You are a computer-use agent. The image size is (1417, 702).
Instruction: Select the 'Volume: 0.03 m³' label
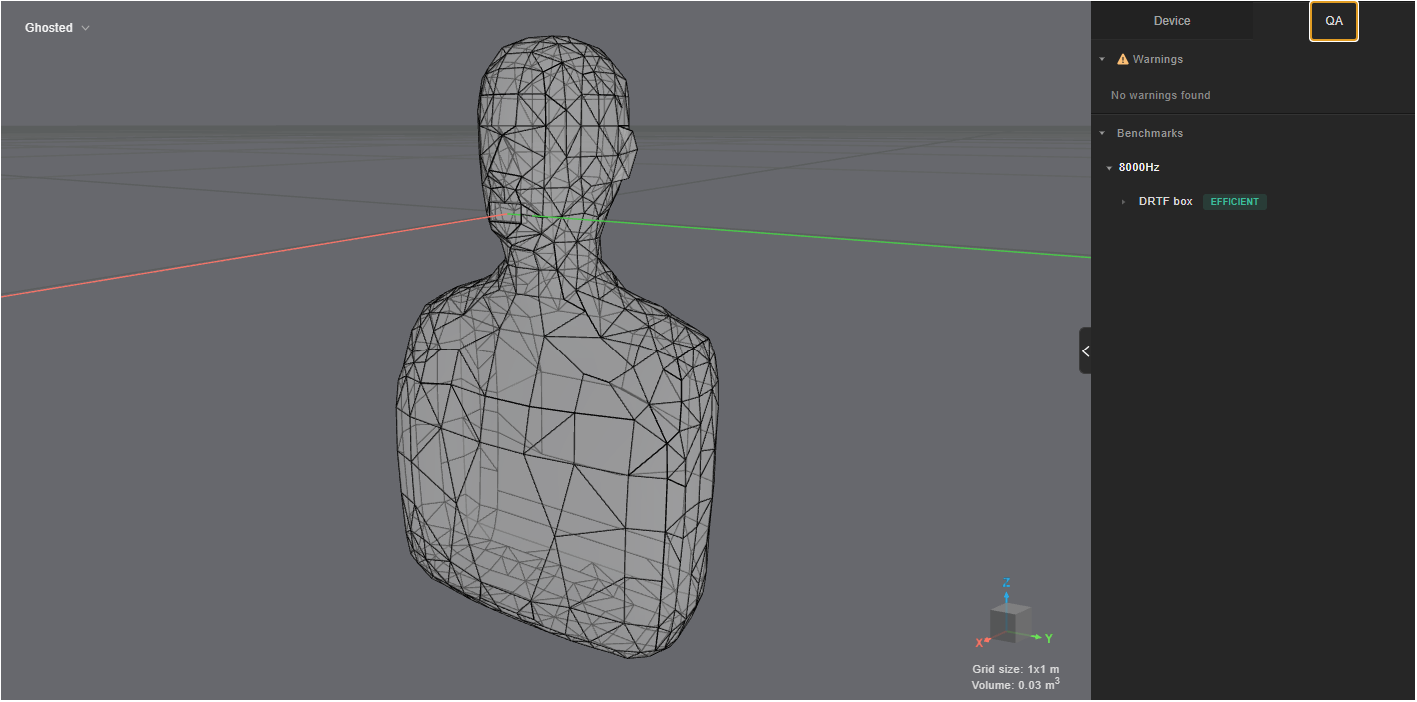(1015, 685)
